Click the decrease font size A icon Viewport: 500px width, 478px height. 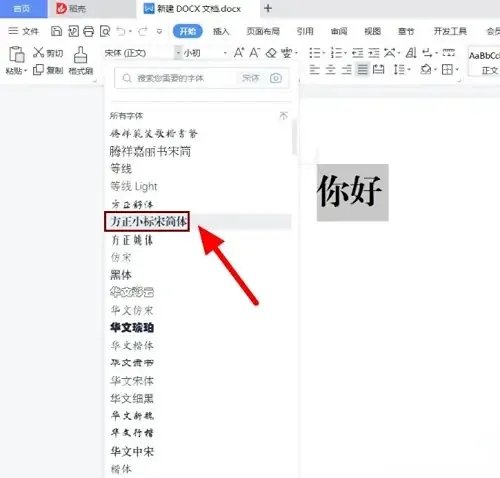[x=254, y=53]
